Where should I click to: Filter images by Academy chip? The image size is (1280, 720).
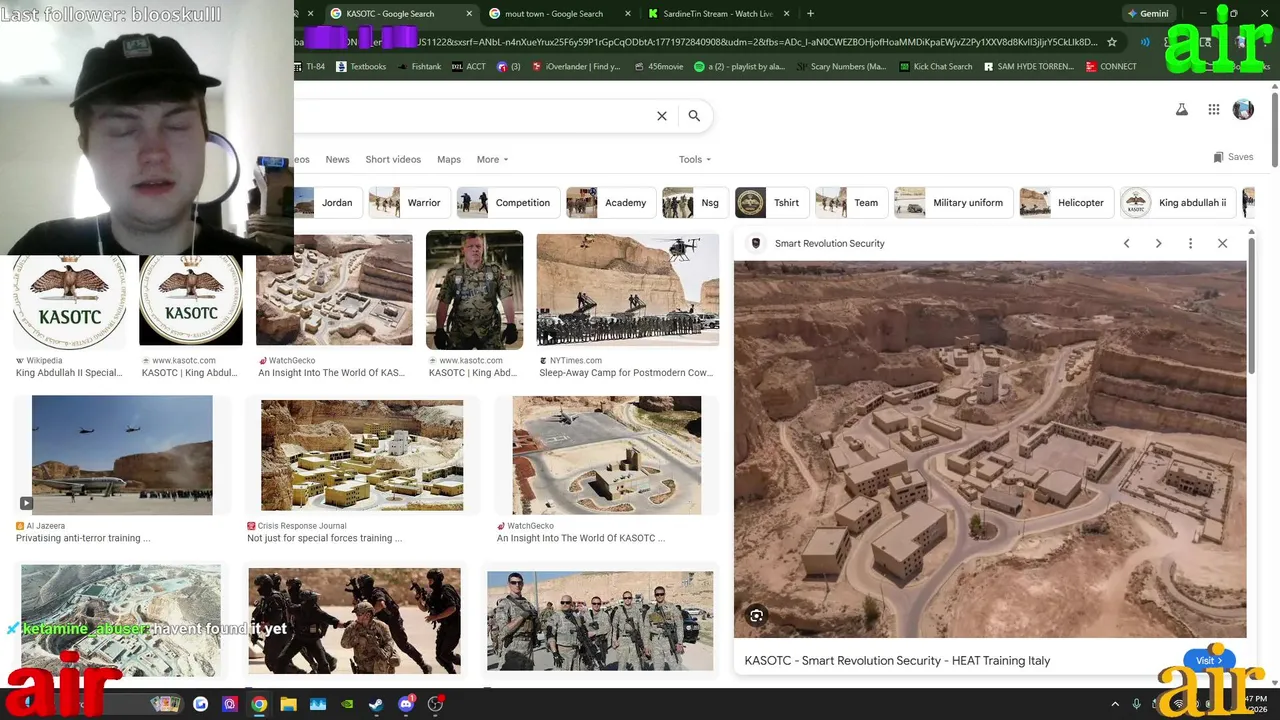tap(609, 203)
